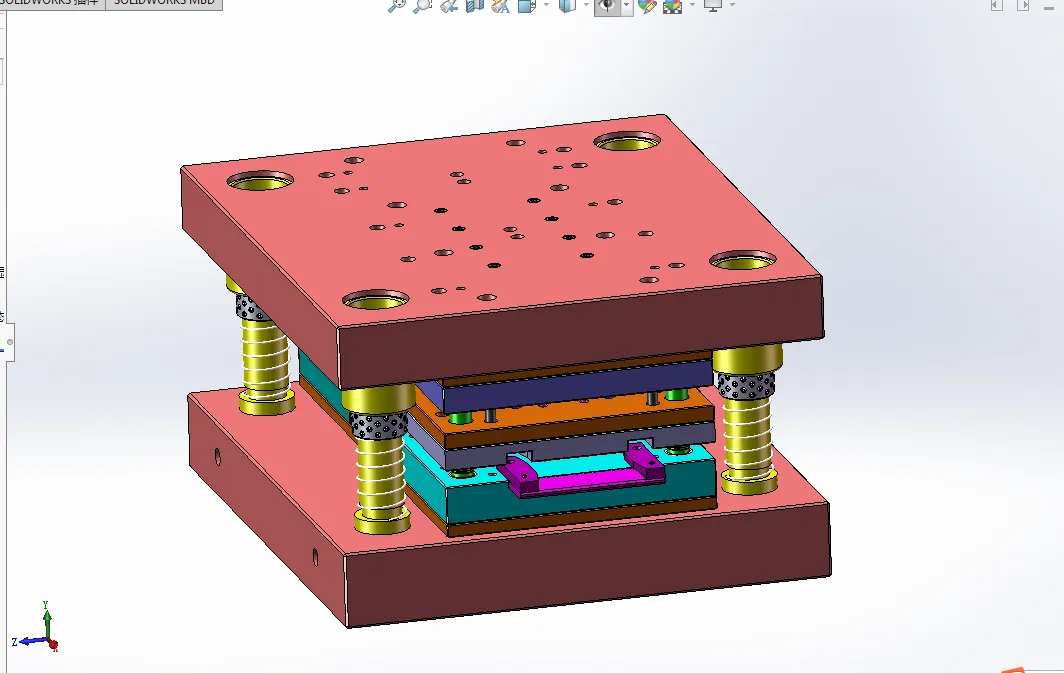Open the Apply Scene dropdown arrow
Screen dimensions: 1064x673
(x=692, y=5)
